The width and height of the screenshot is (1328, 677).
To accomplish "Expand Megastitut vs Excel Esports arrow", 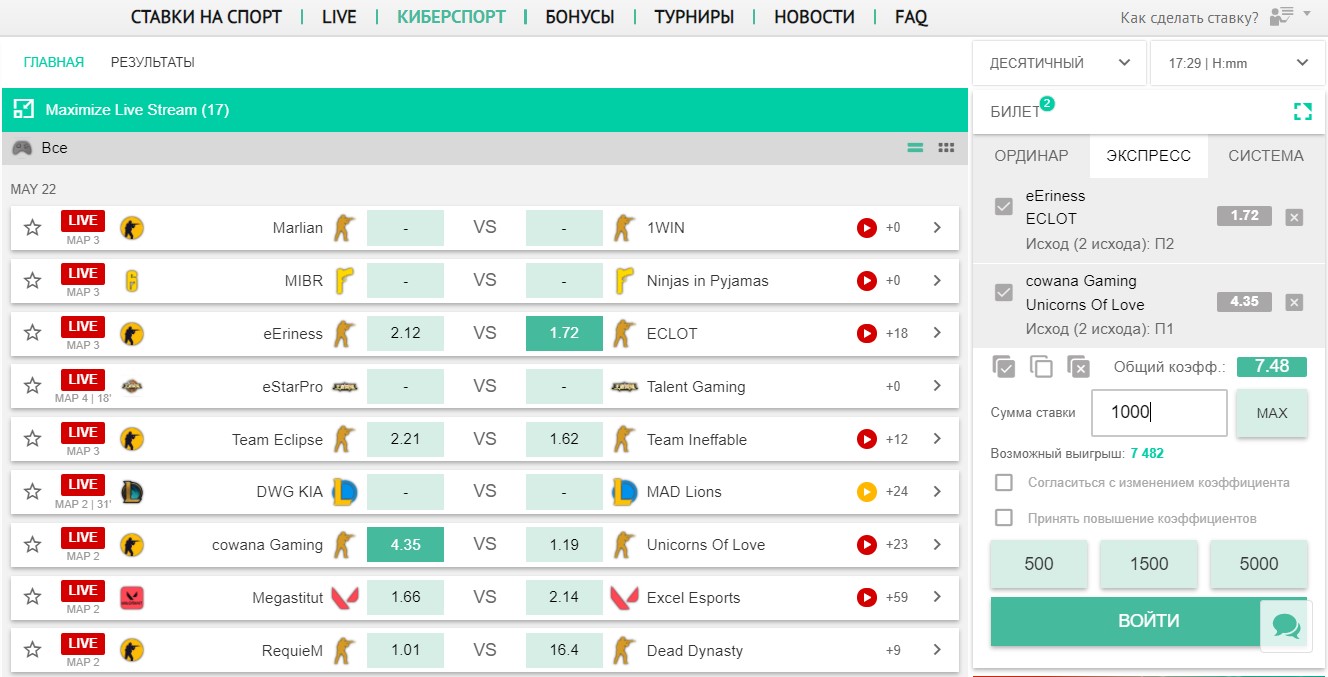I will tap(937, 598).
